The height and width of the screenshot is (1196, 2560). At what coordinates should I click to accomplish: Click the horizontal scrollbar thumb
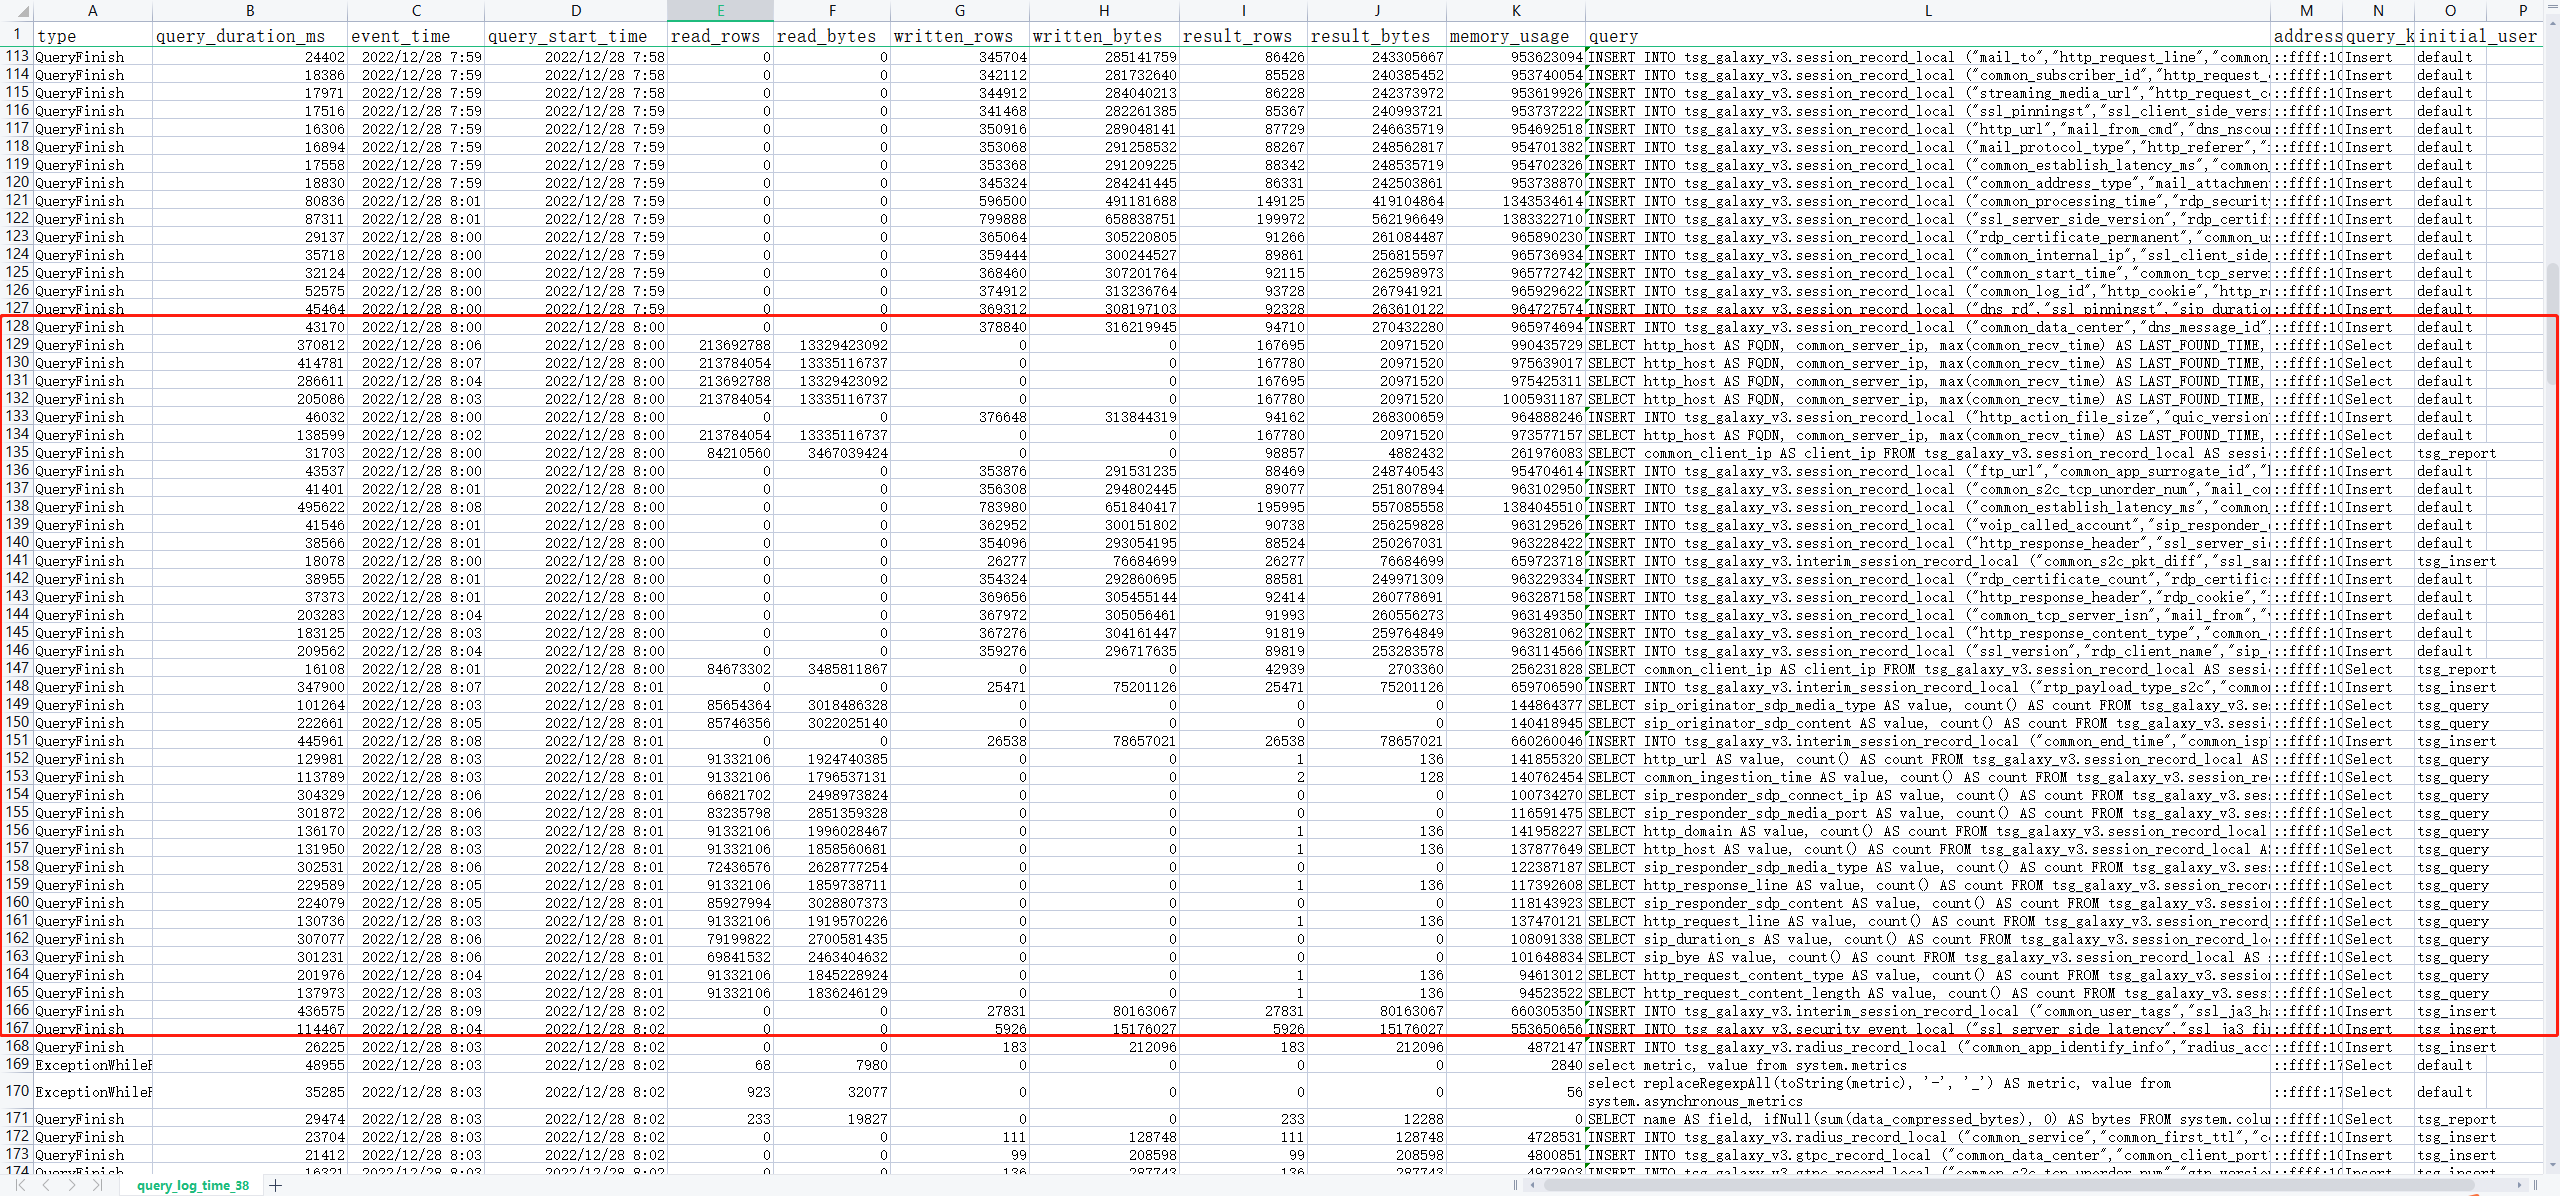pyautogui.click(x=2010, y=1185)
